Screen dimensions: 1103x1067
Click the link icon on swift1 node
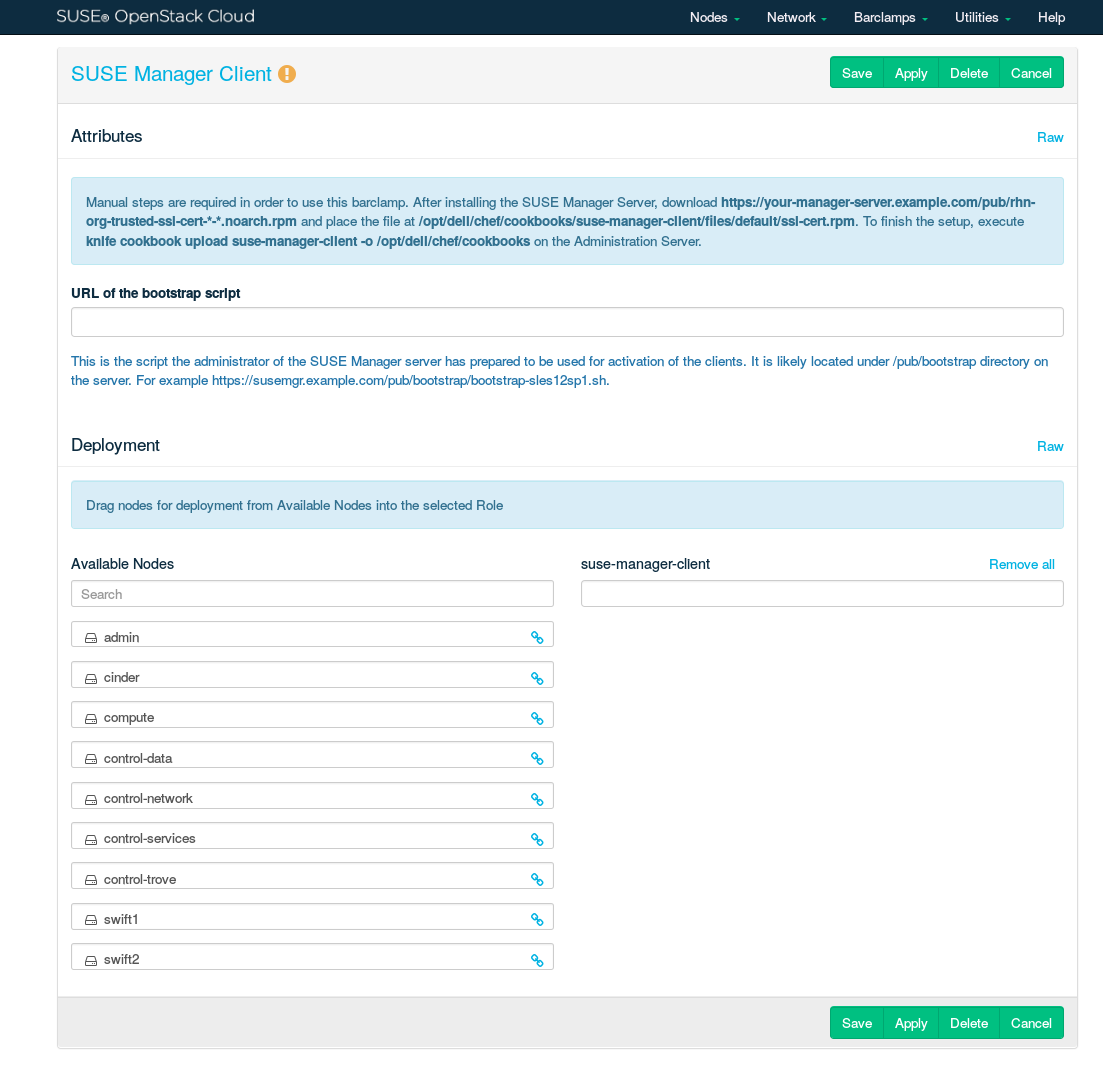tap(537, 920)
